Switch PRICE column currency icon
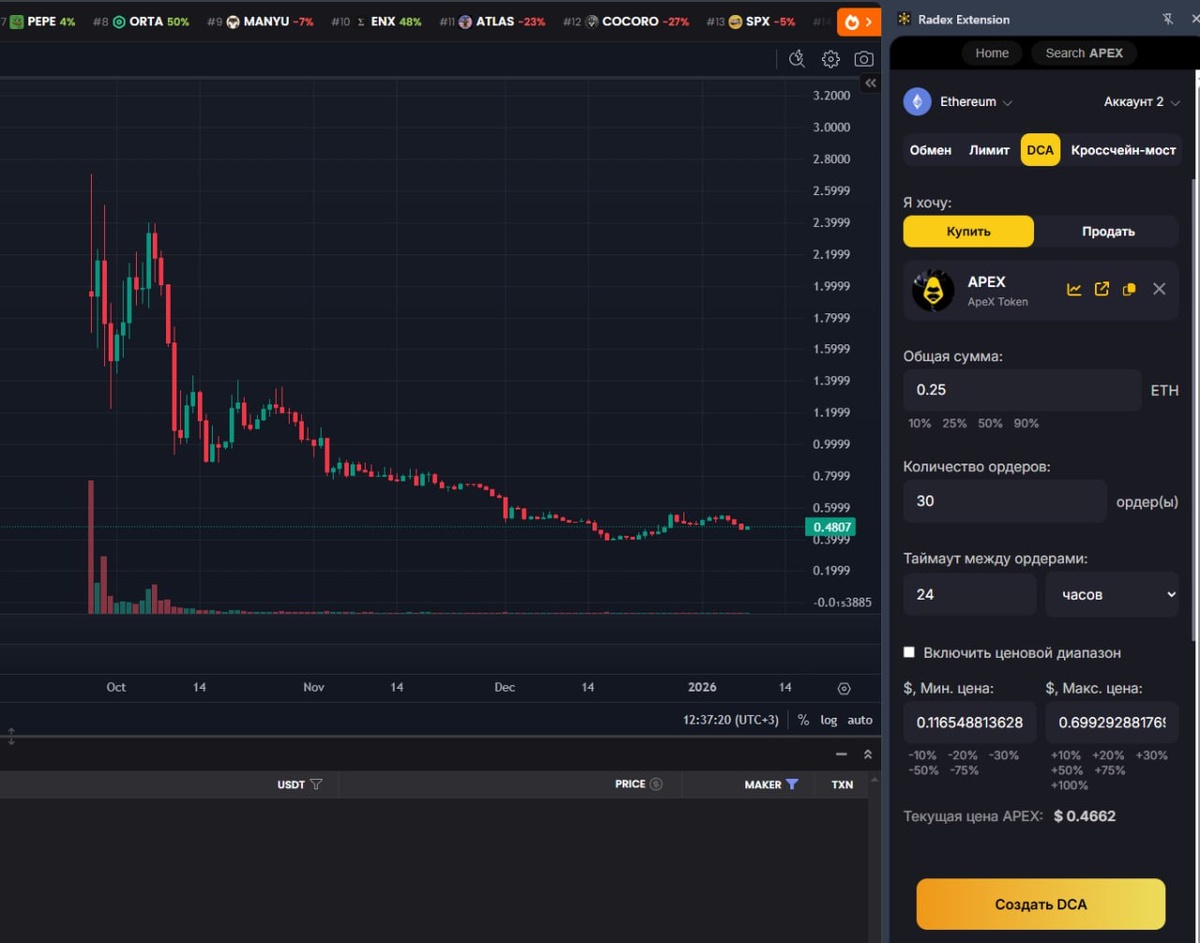Screen dimensions: 1200x943 (x=656, y=785)
